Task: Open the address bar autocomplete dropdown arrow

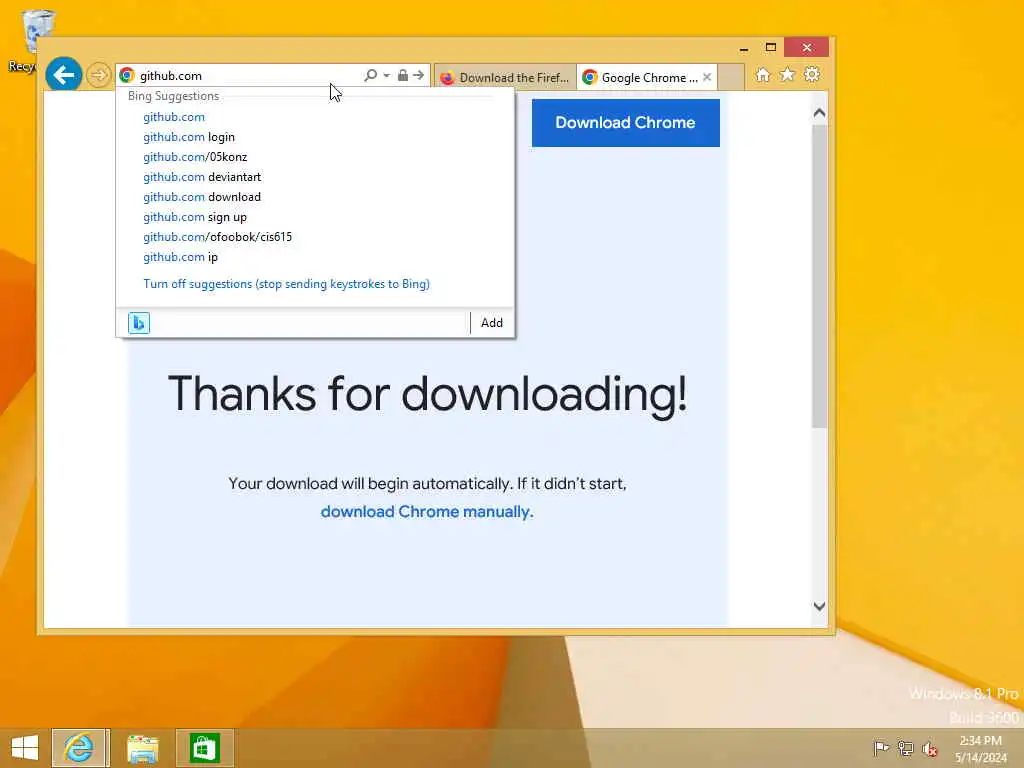Action: point(387,76)
